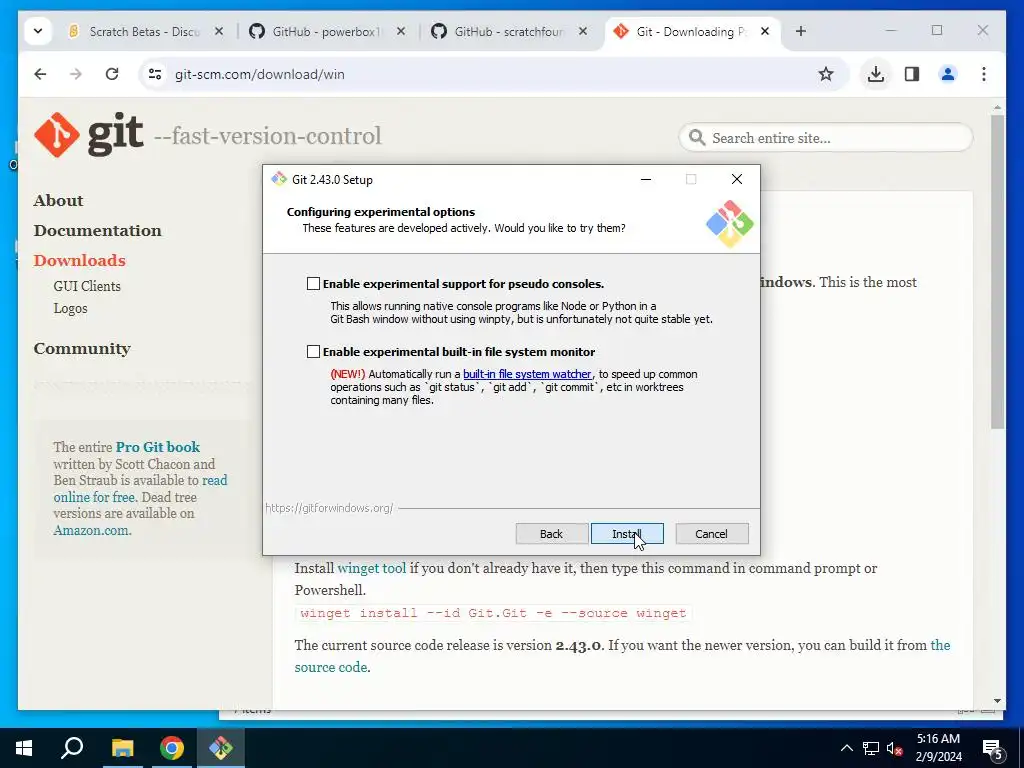Open the Community section link
1024x768 pixels.
pyautogui.click(x=82, y=349)
